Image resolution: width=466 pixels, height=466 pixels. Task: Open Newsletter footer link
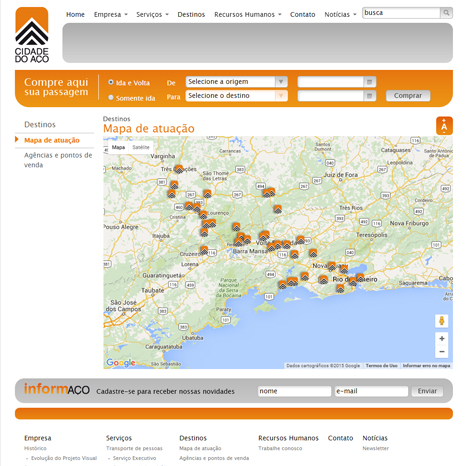click(376, 448)
